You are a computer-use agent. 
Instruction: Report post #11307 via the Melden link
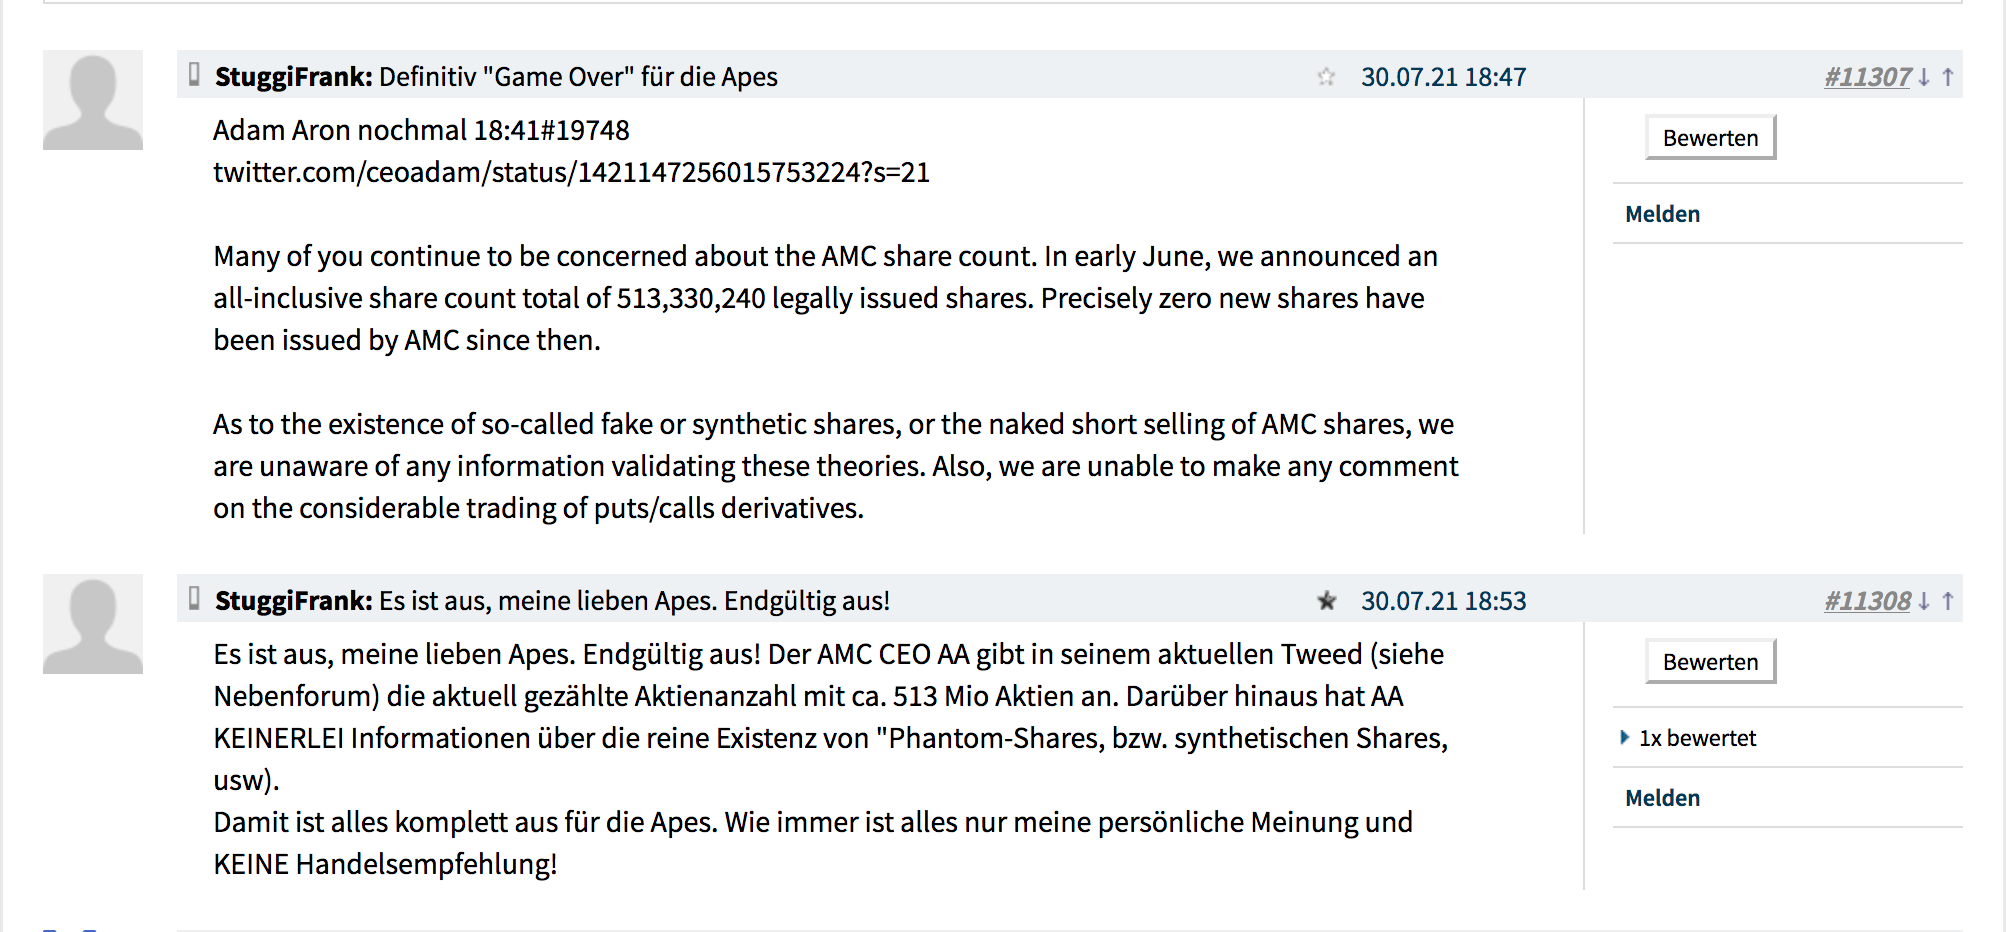click(x=1661, y=213)
